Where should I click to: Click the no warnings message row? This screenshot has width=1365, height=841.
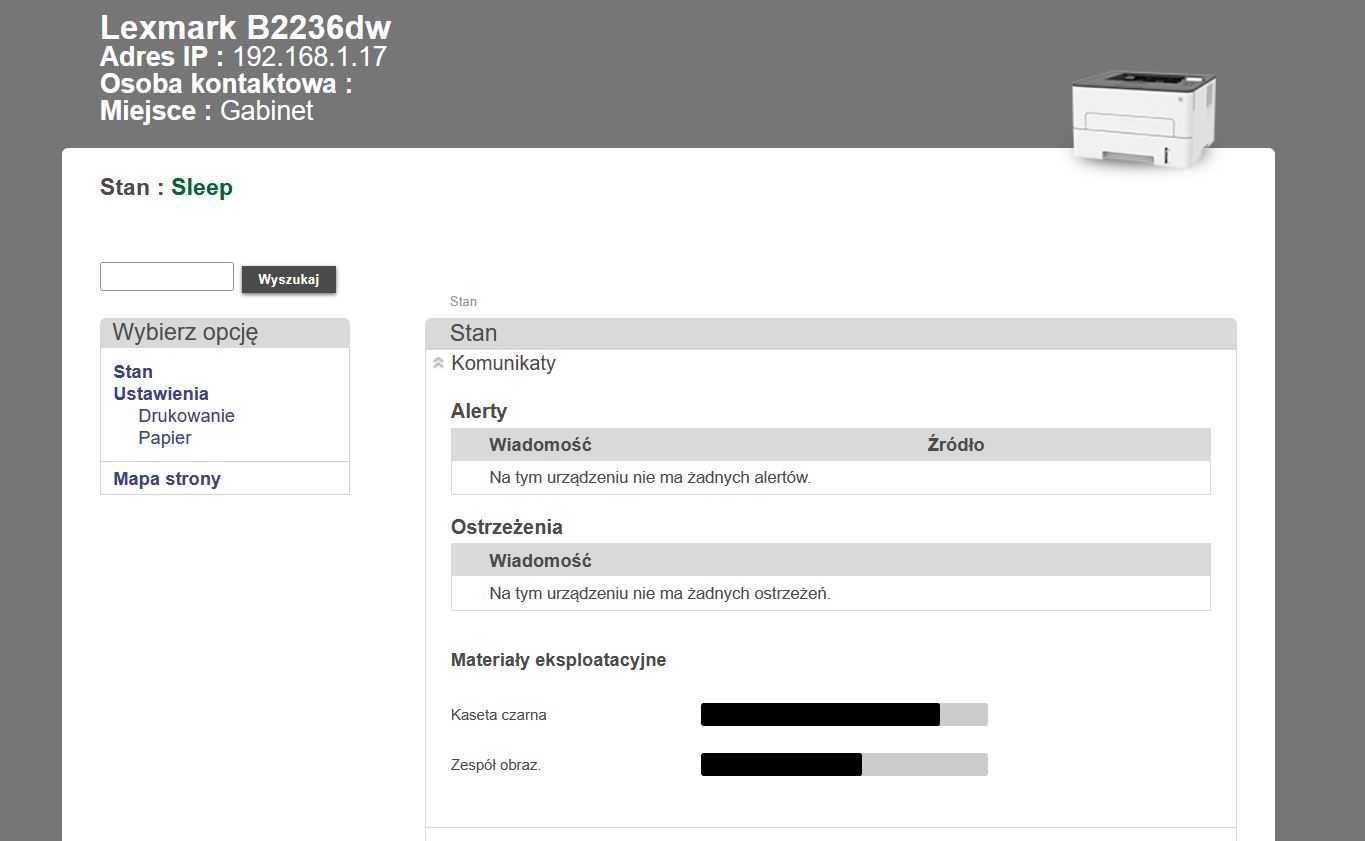(x=831, y=594)
